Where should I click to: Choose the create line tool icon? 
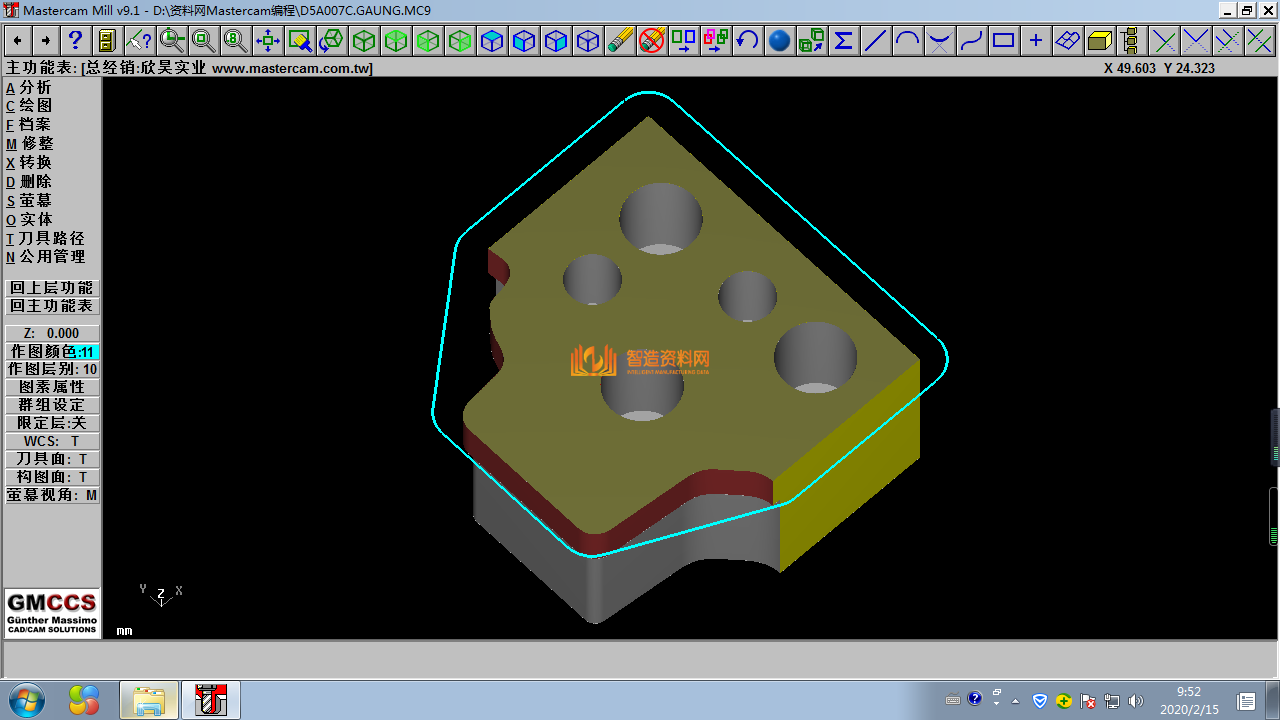click(875, 41)
